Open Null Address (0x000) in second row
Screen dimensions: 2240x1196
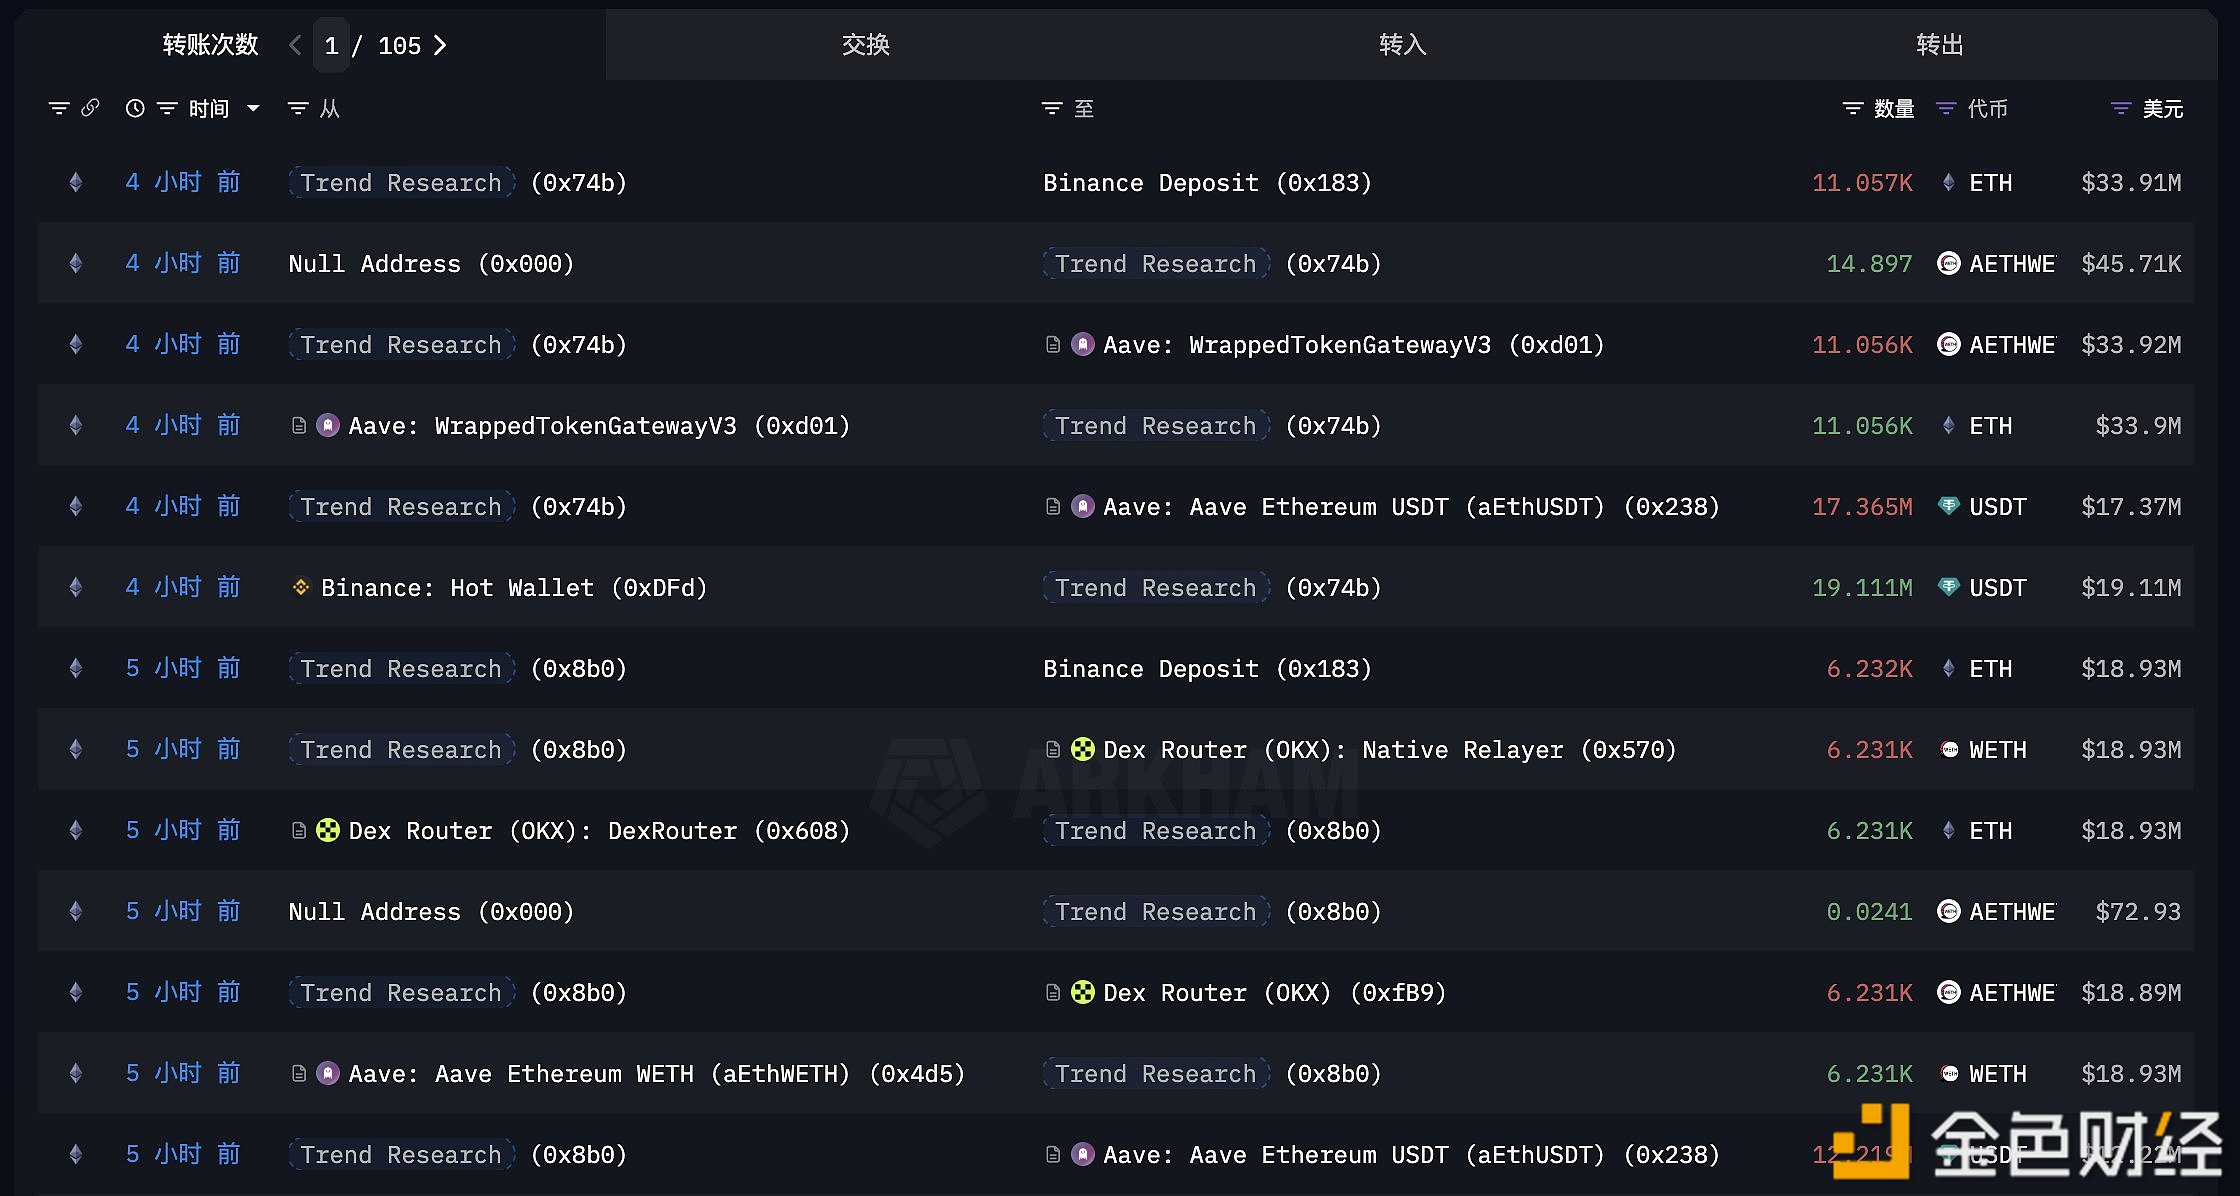coord(430,264)
